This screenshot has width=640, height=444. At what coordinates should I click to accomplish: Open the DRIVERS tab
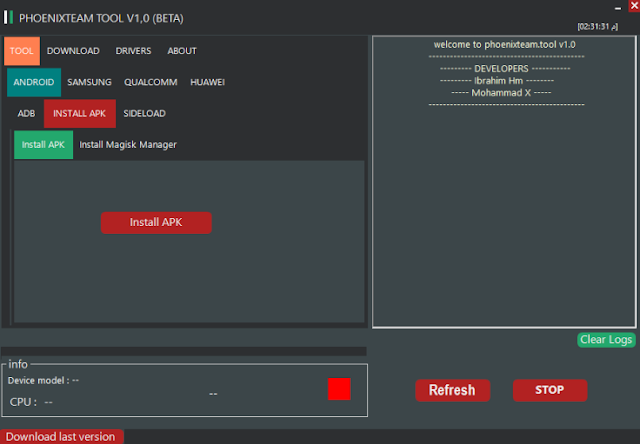(x=133, y=51)
